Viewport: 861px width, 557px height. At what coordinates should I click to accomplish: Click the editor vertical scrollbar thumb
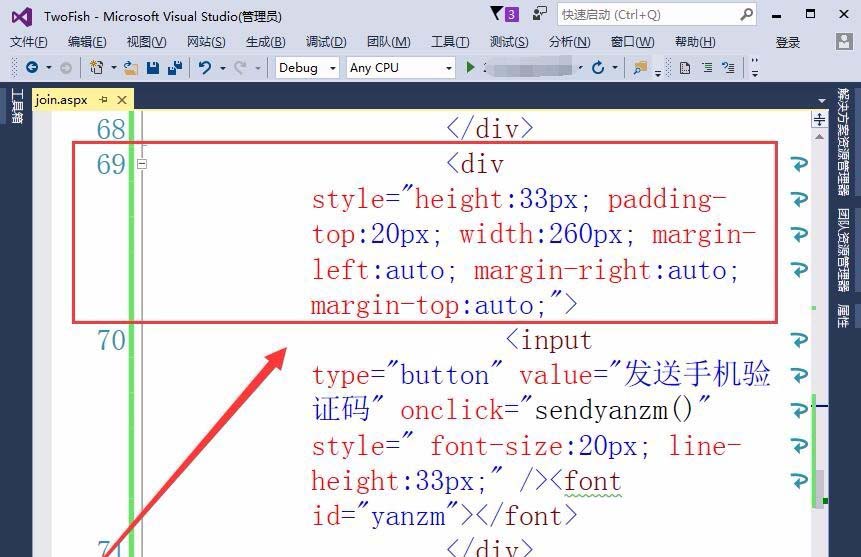(x=818, y=488)
